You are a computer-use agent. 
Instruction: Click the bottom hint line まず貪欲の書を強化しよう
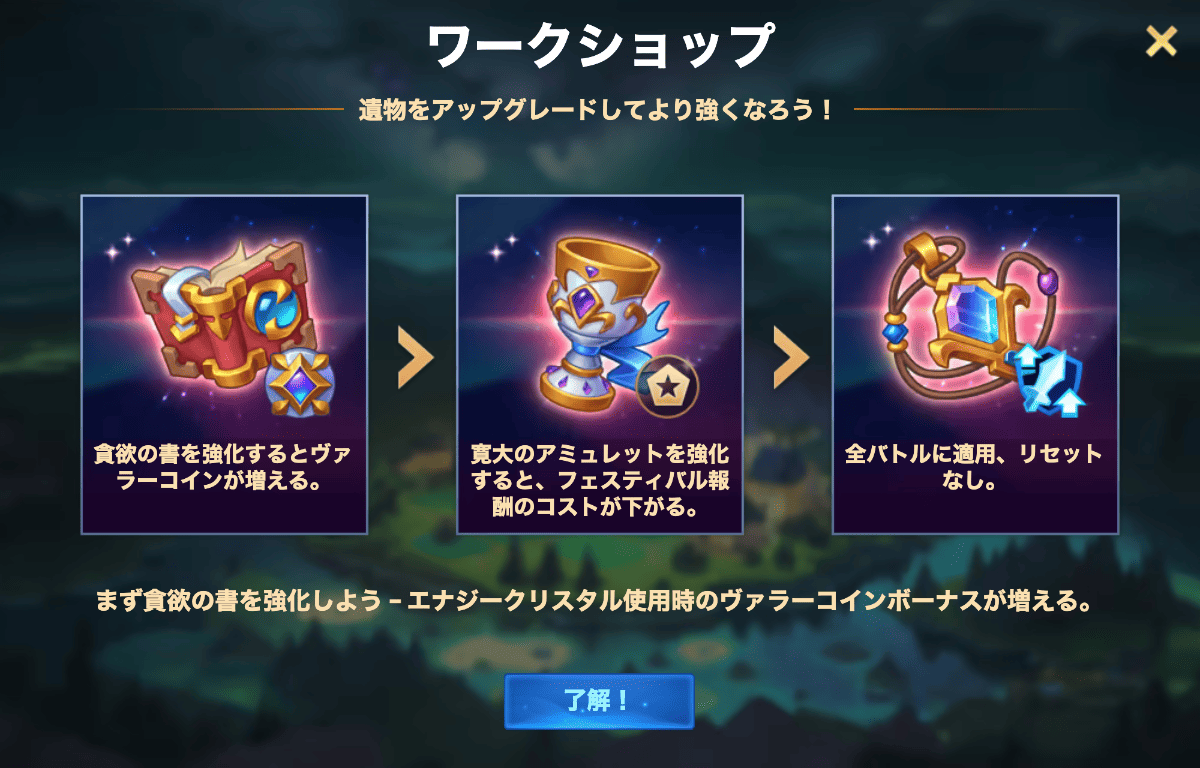(592, 603)
